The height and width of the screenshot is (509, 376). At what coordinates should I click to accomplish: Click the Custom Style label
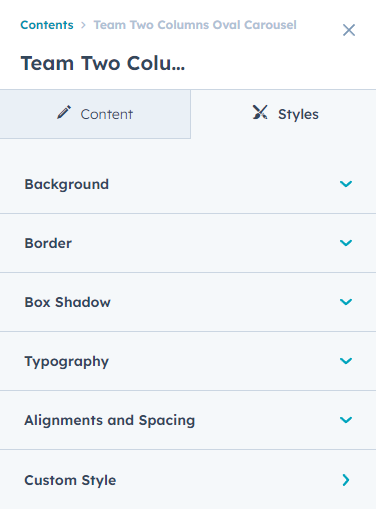click(x=70, y=480)
